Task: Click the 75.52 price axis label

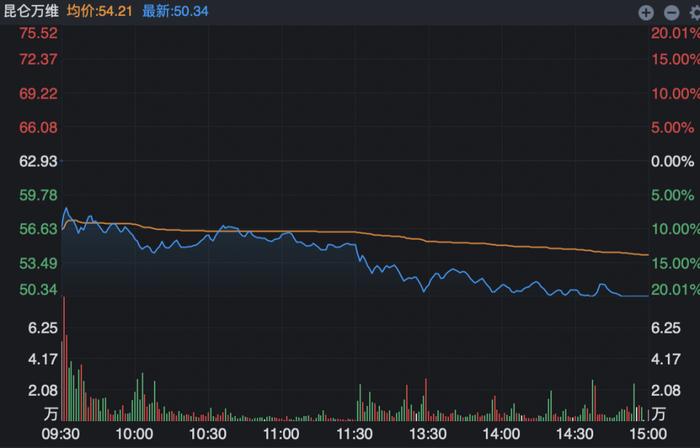Action: point(38,33)
